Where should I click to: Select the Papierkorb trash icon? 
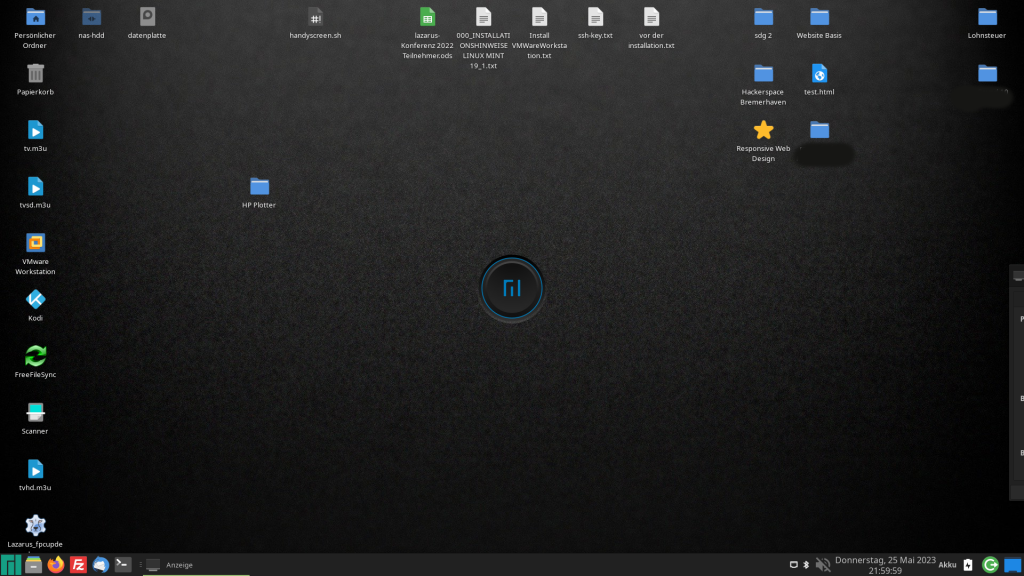point(35,73)
